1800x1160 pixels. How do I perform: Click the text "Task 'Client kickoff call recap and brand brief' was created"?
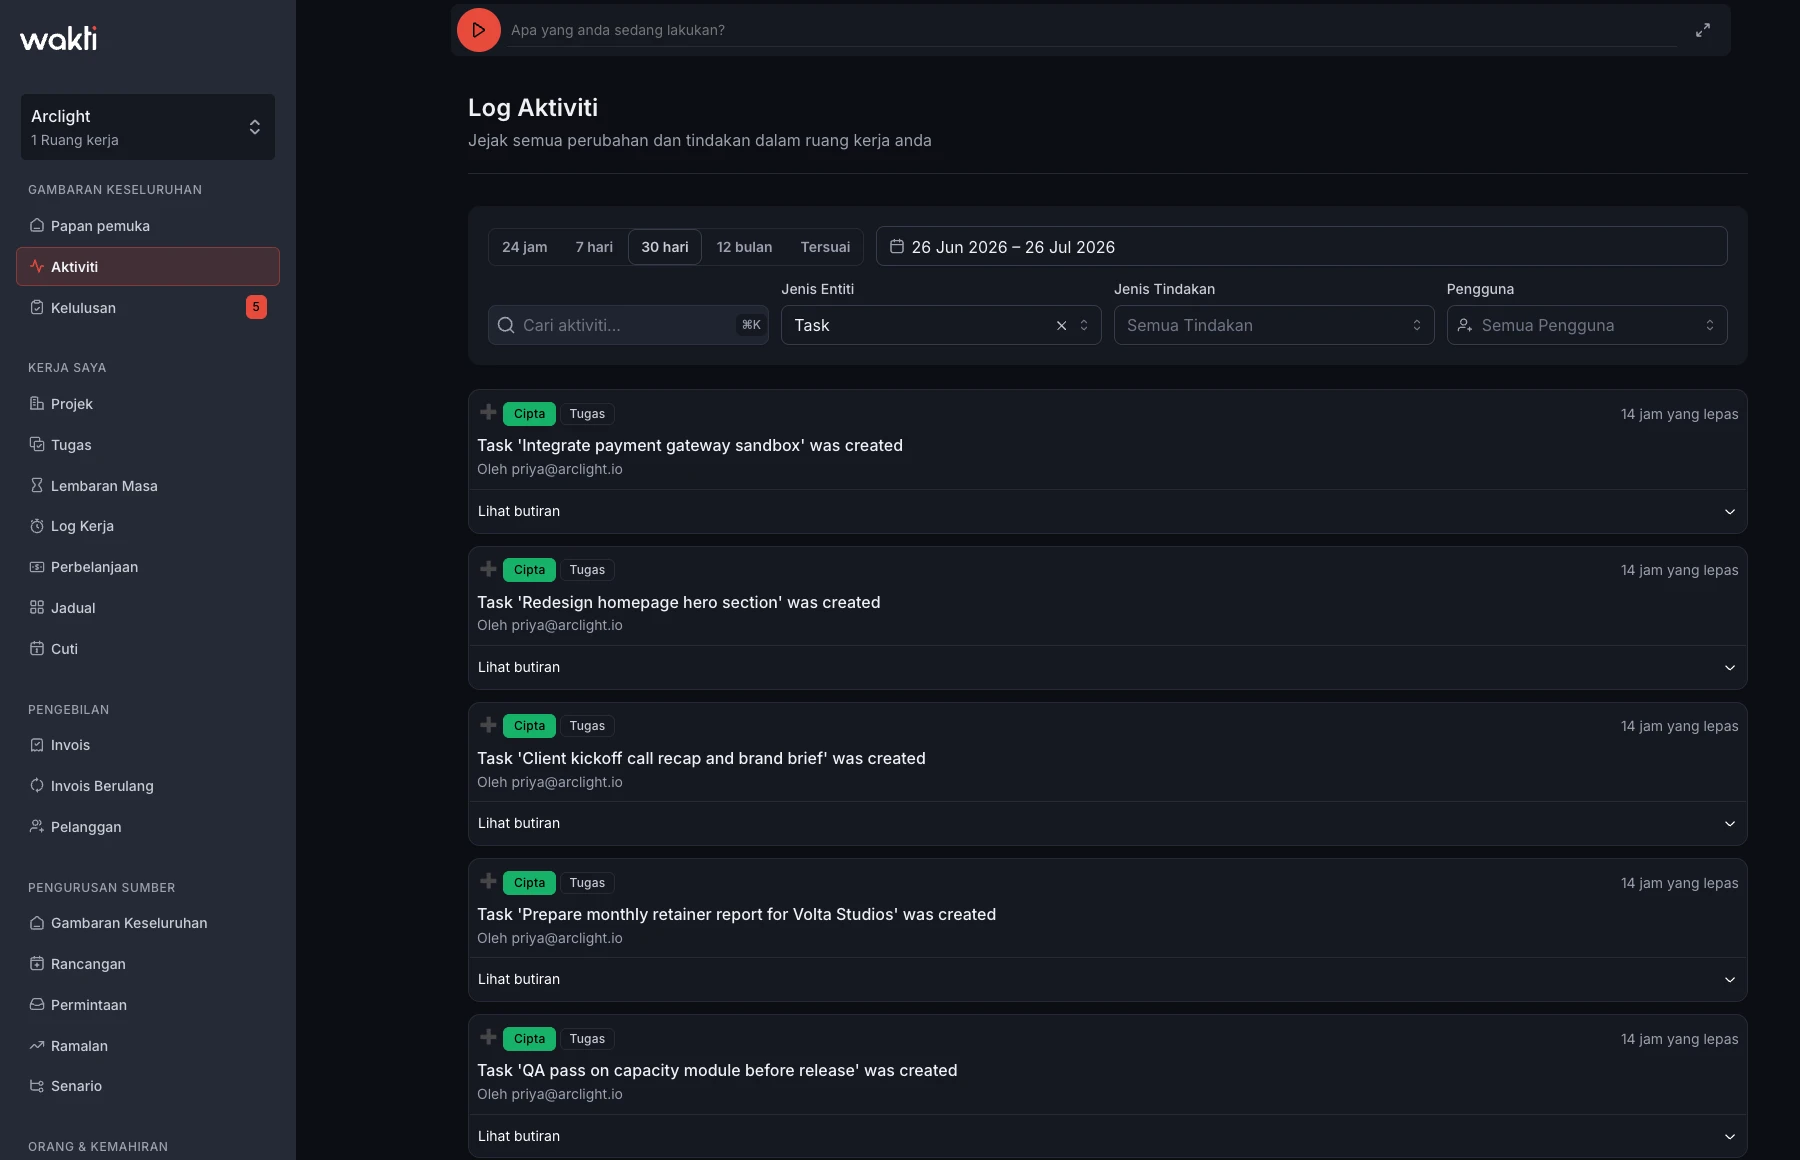coord(701,758)
